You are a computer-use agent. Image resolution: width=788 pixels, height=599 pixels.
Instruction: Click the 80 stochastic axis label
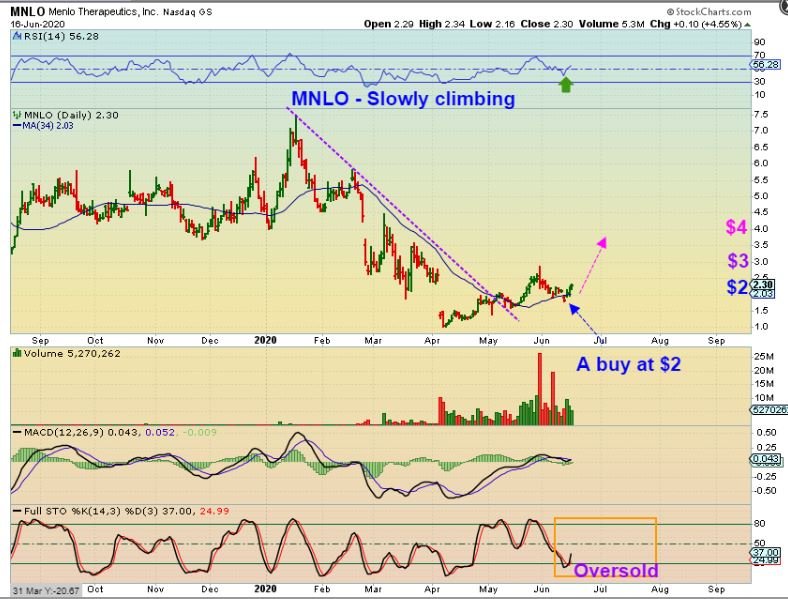click(x=759, y=524)
